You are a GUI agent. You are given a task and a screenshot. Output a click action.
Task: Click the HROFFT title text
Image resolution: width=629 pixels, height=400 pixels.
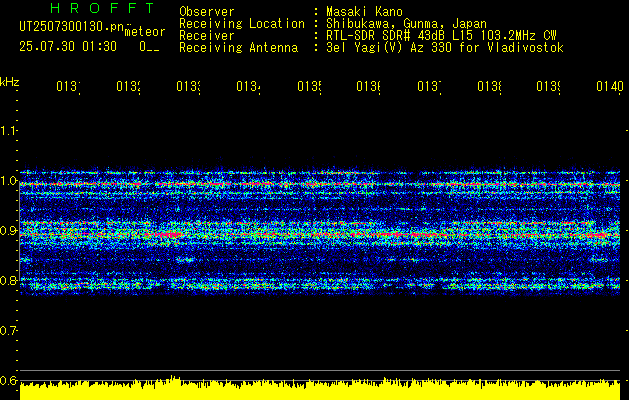pos(102,8)
